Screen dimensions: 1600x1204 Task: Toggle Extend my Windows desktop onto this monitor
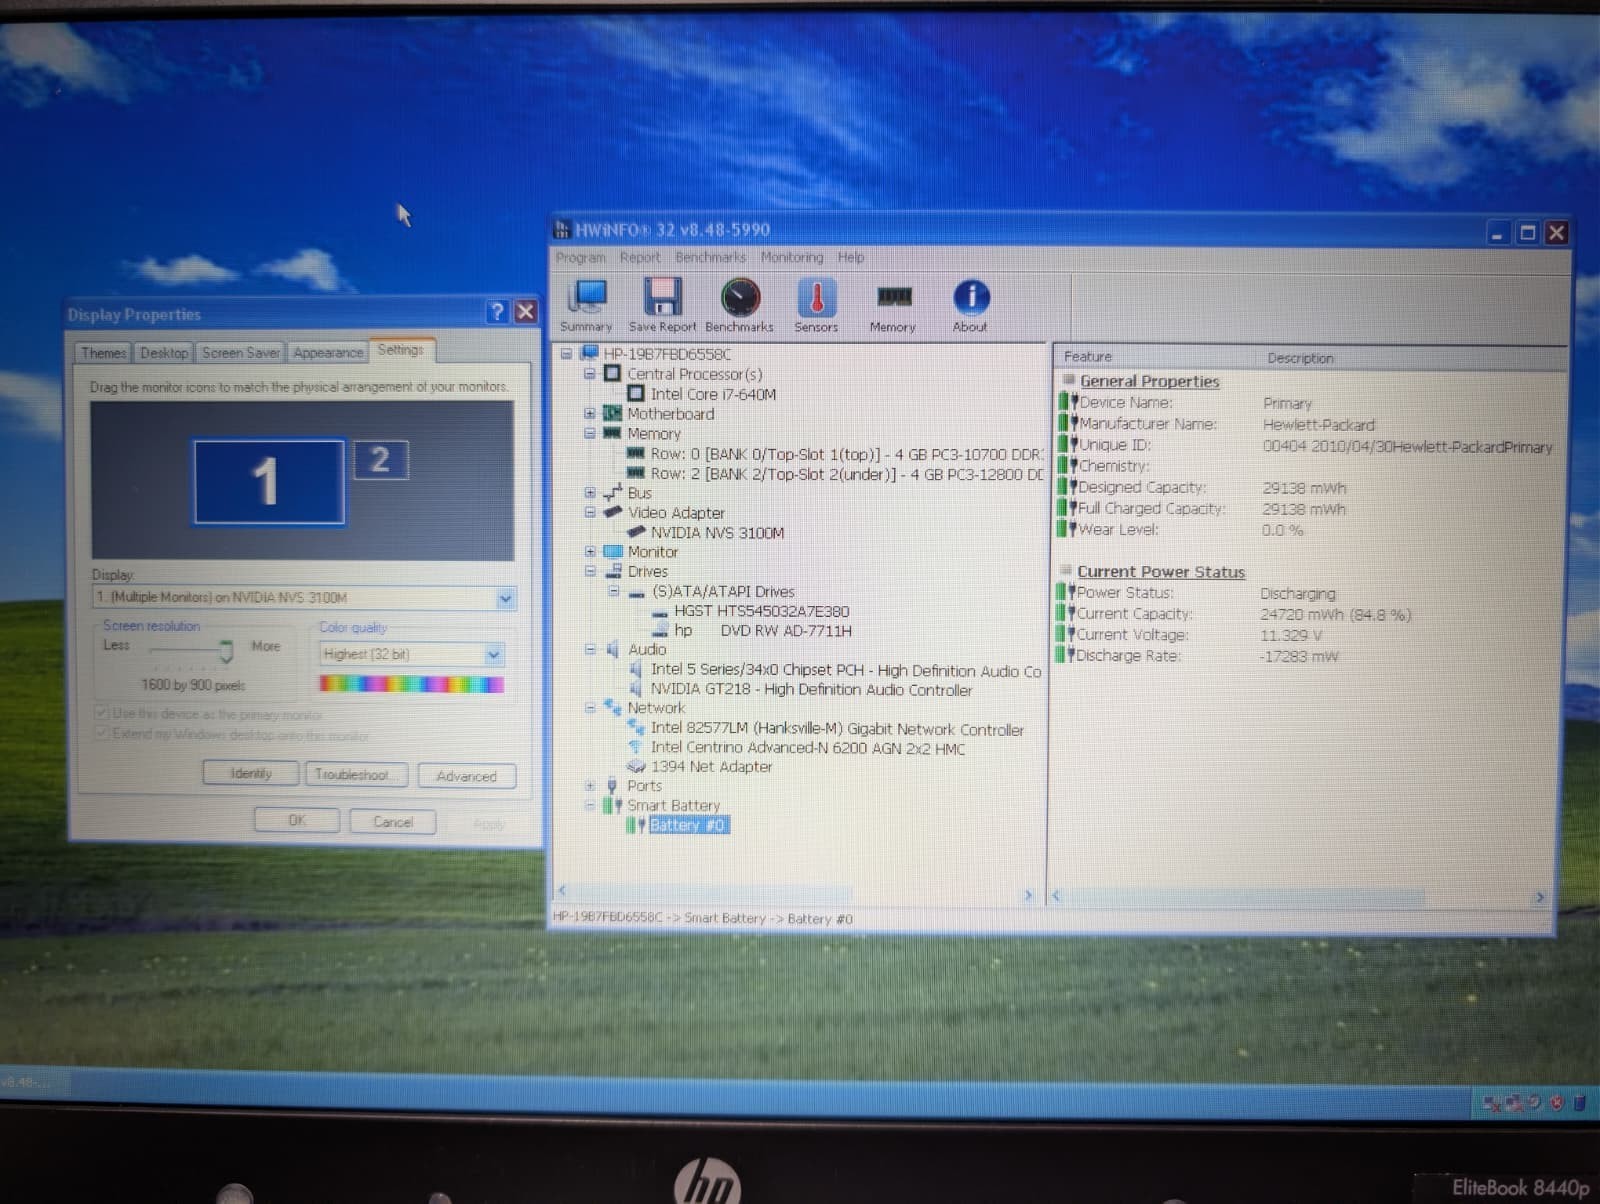tap(101, 734)
